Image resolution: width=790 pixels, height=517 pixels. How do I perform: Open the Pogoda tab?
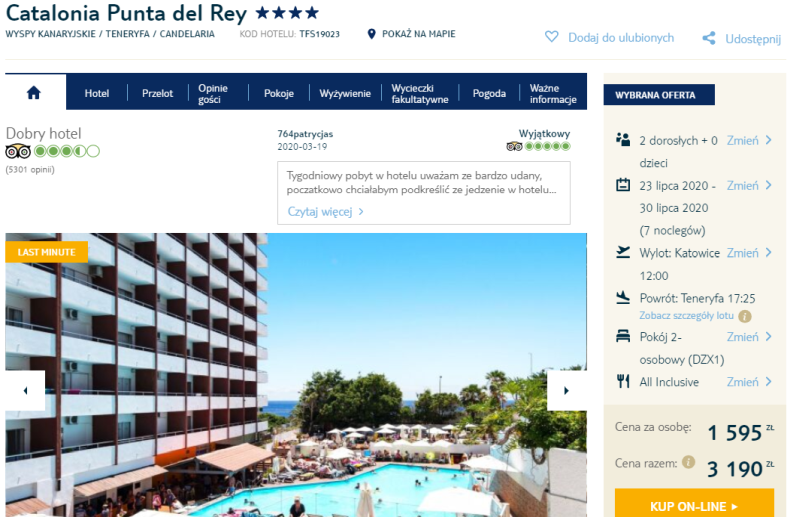tap(489, 94)
